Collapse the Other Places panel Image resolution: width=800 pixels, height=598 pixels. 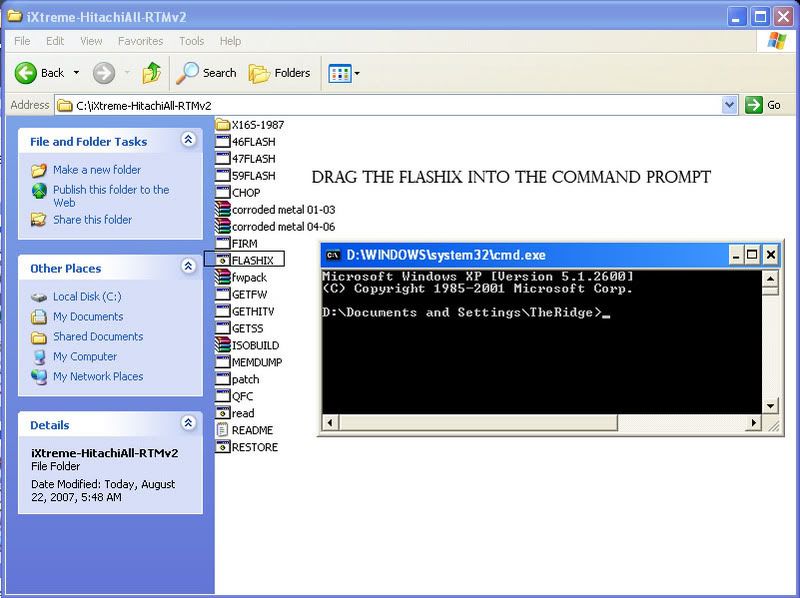[188, 266]
